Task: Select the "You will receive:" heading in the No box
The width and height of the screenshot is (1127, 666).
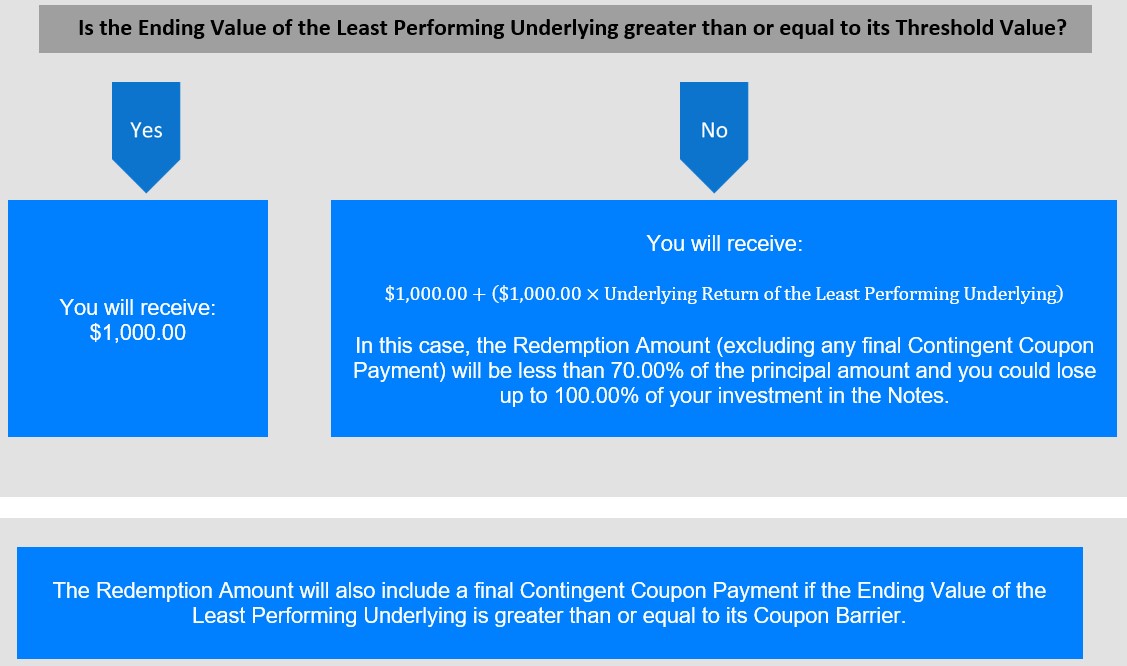Action: click(724, 244)
